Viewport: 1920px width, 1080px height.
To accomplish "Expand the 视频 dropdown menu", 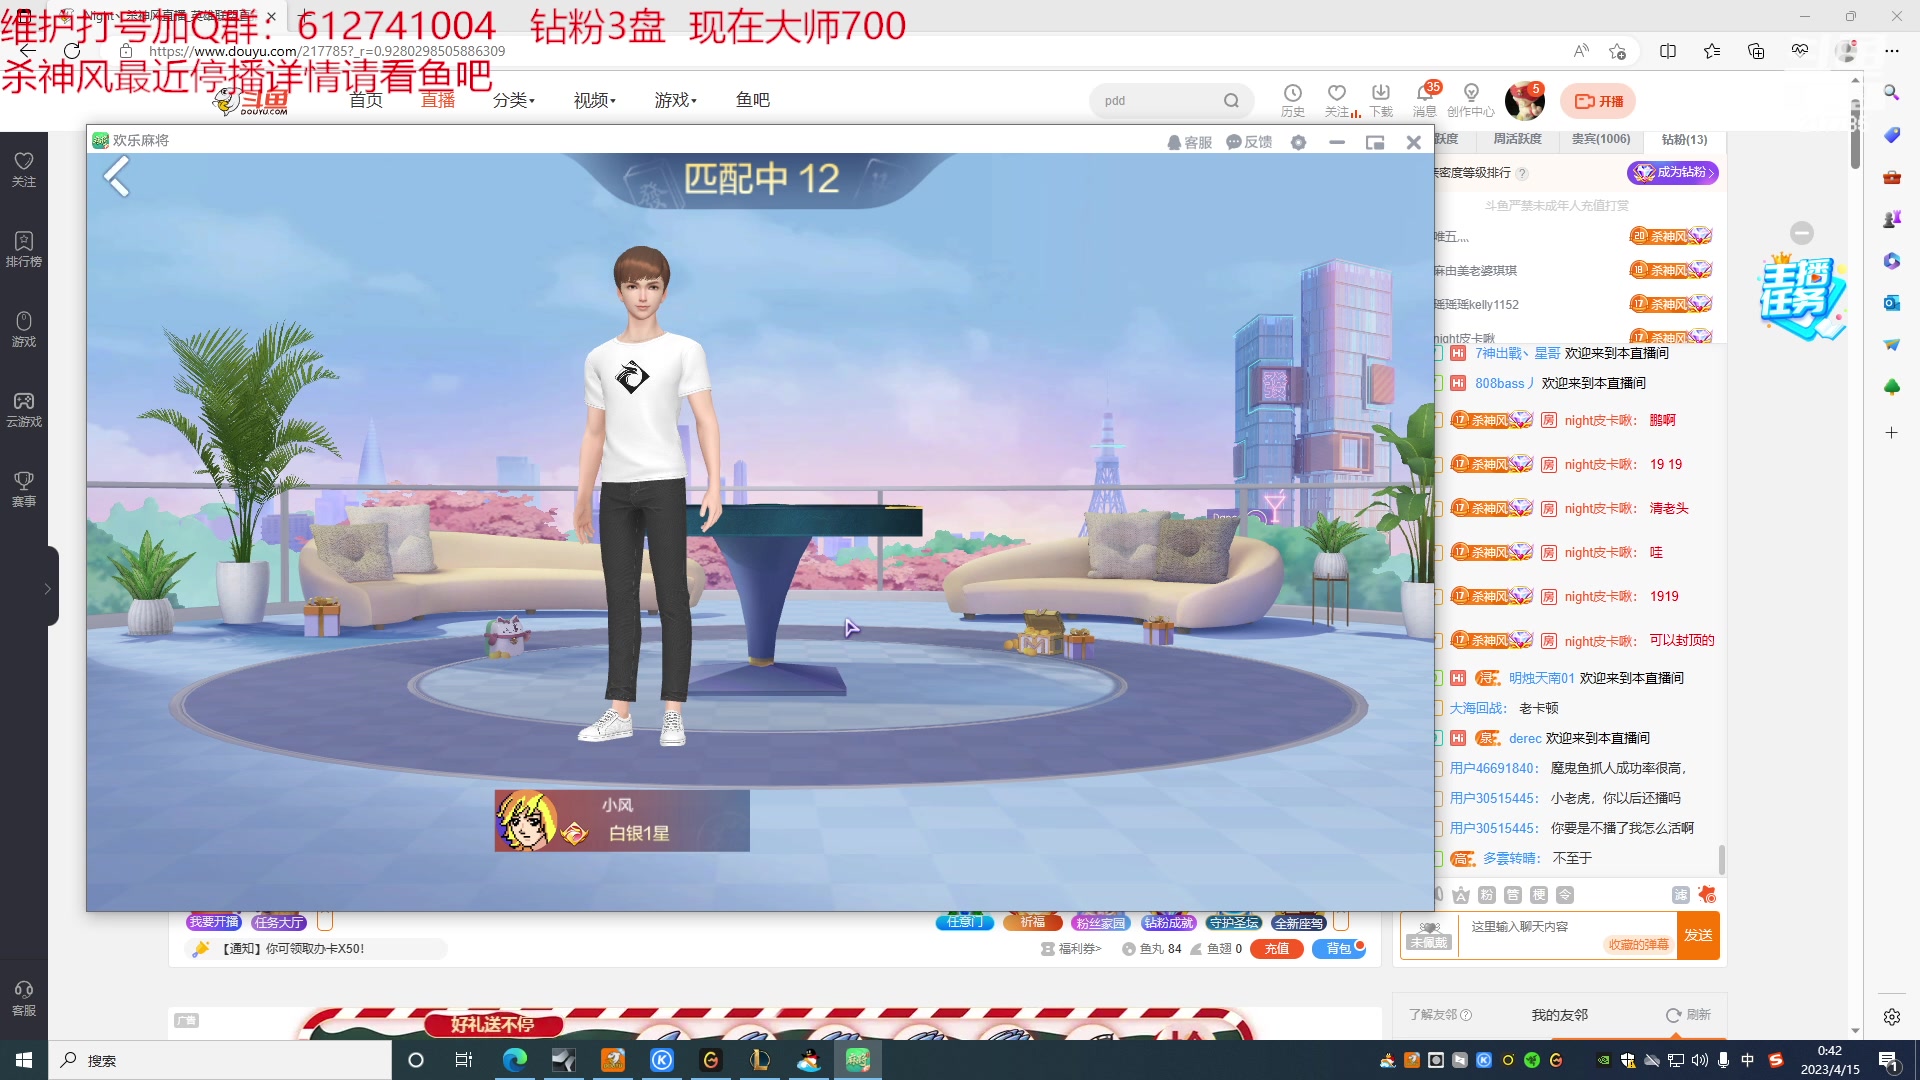I will (593, 100).
